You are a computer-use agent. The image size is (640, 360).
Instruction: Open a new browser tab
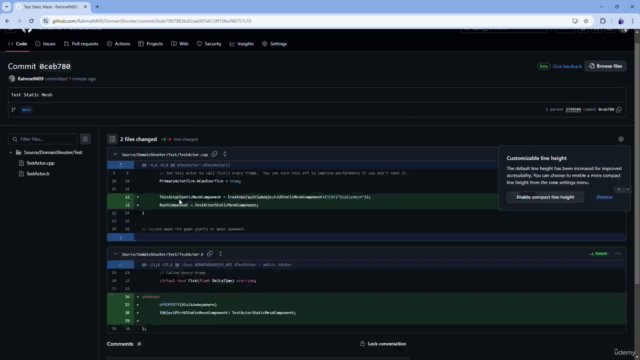(x=97, y=7)
